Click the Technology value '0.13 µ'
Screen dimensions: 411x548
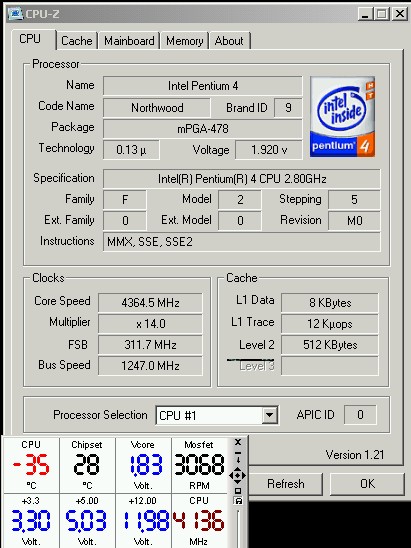pos(131,150)
